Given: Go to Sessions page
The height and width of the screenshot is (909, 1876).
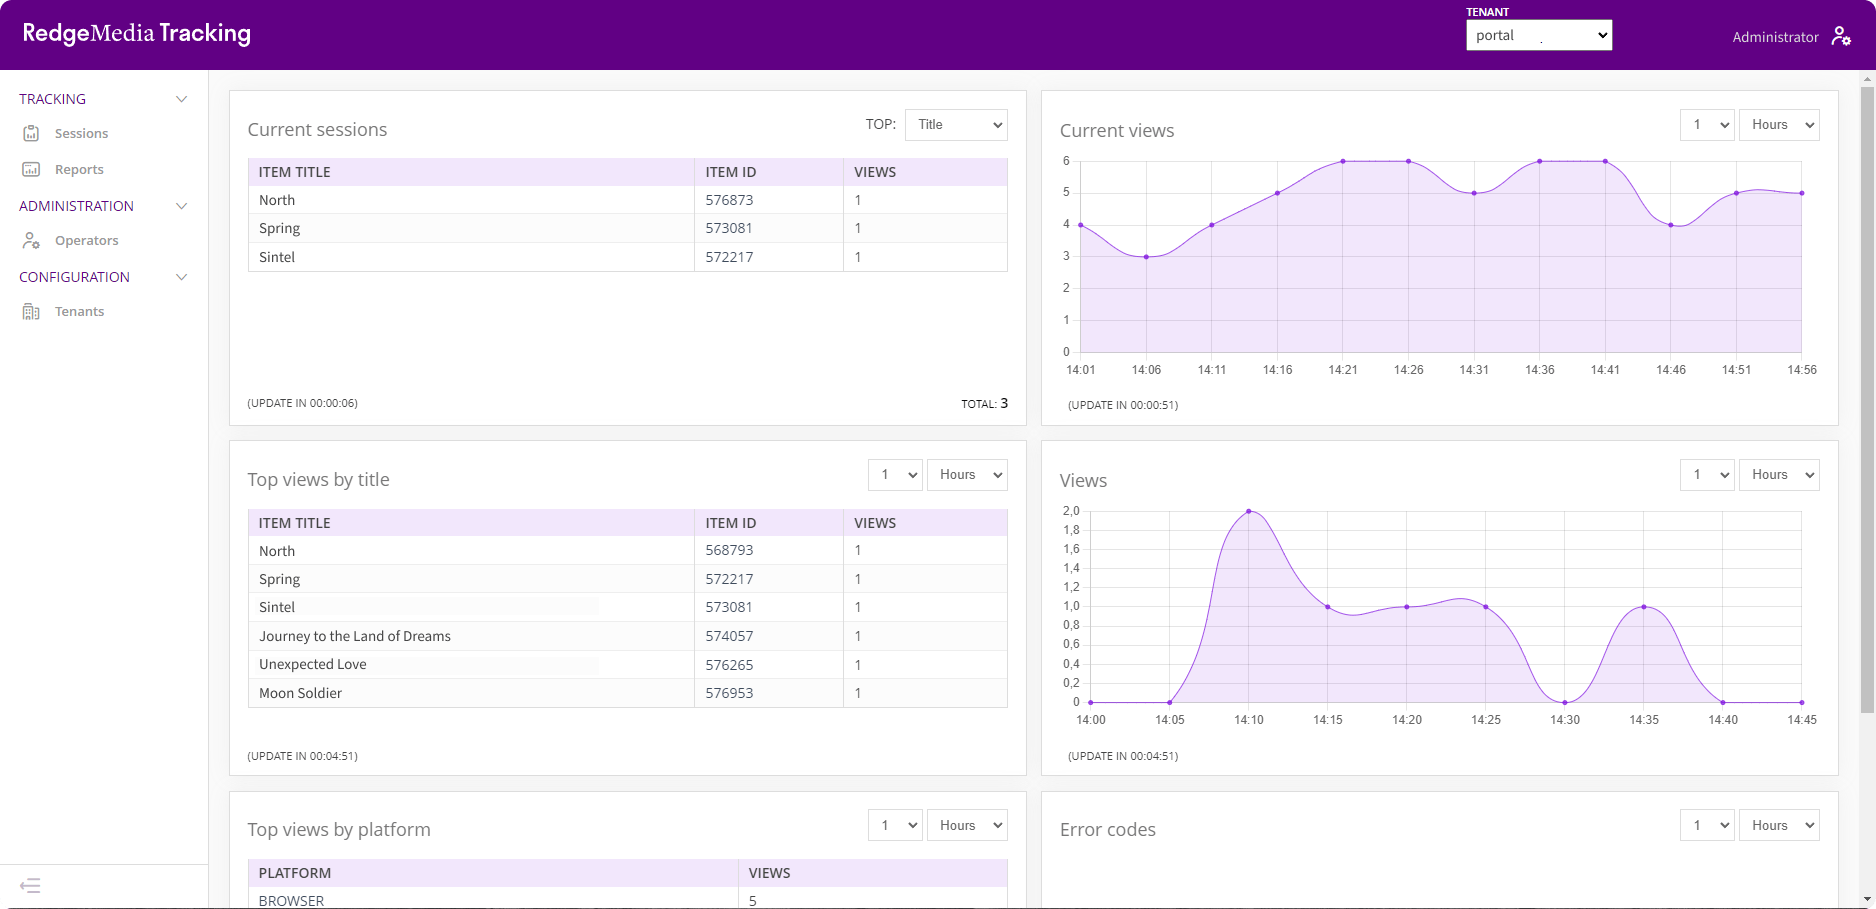Looking at the screenshot, I should (x=81, y=133).
